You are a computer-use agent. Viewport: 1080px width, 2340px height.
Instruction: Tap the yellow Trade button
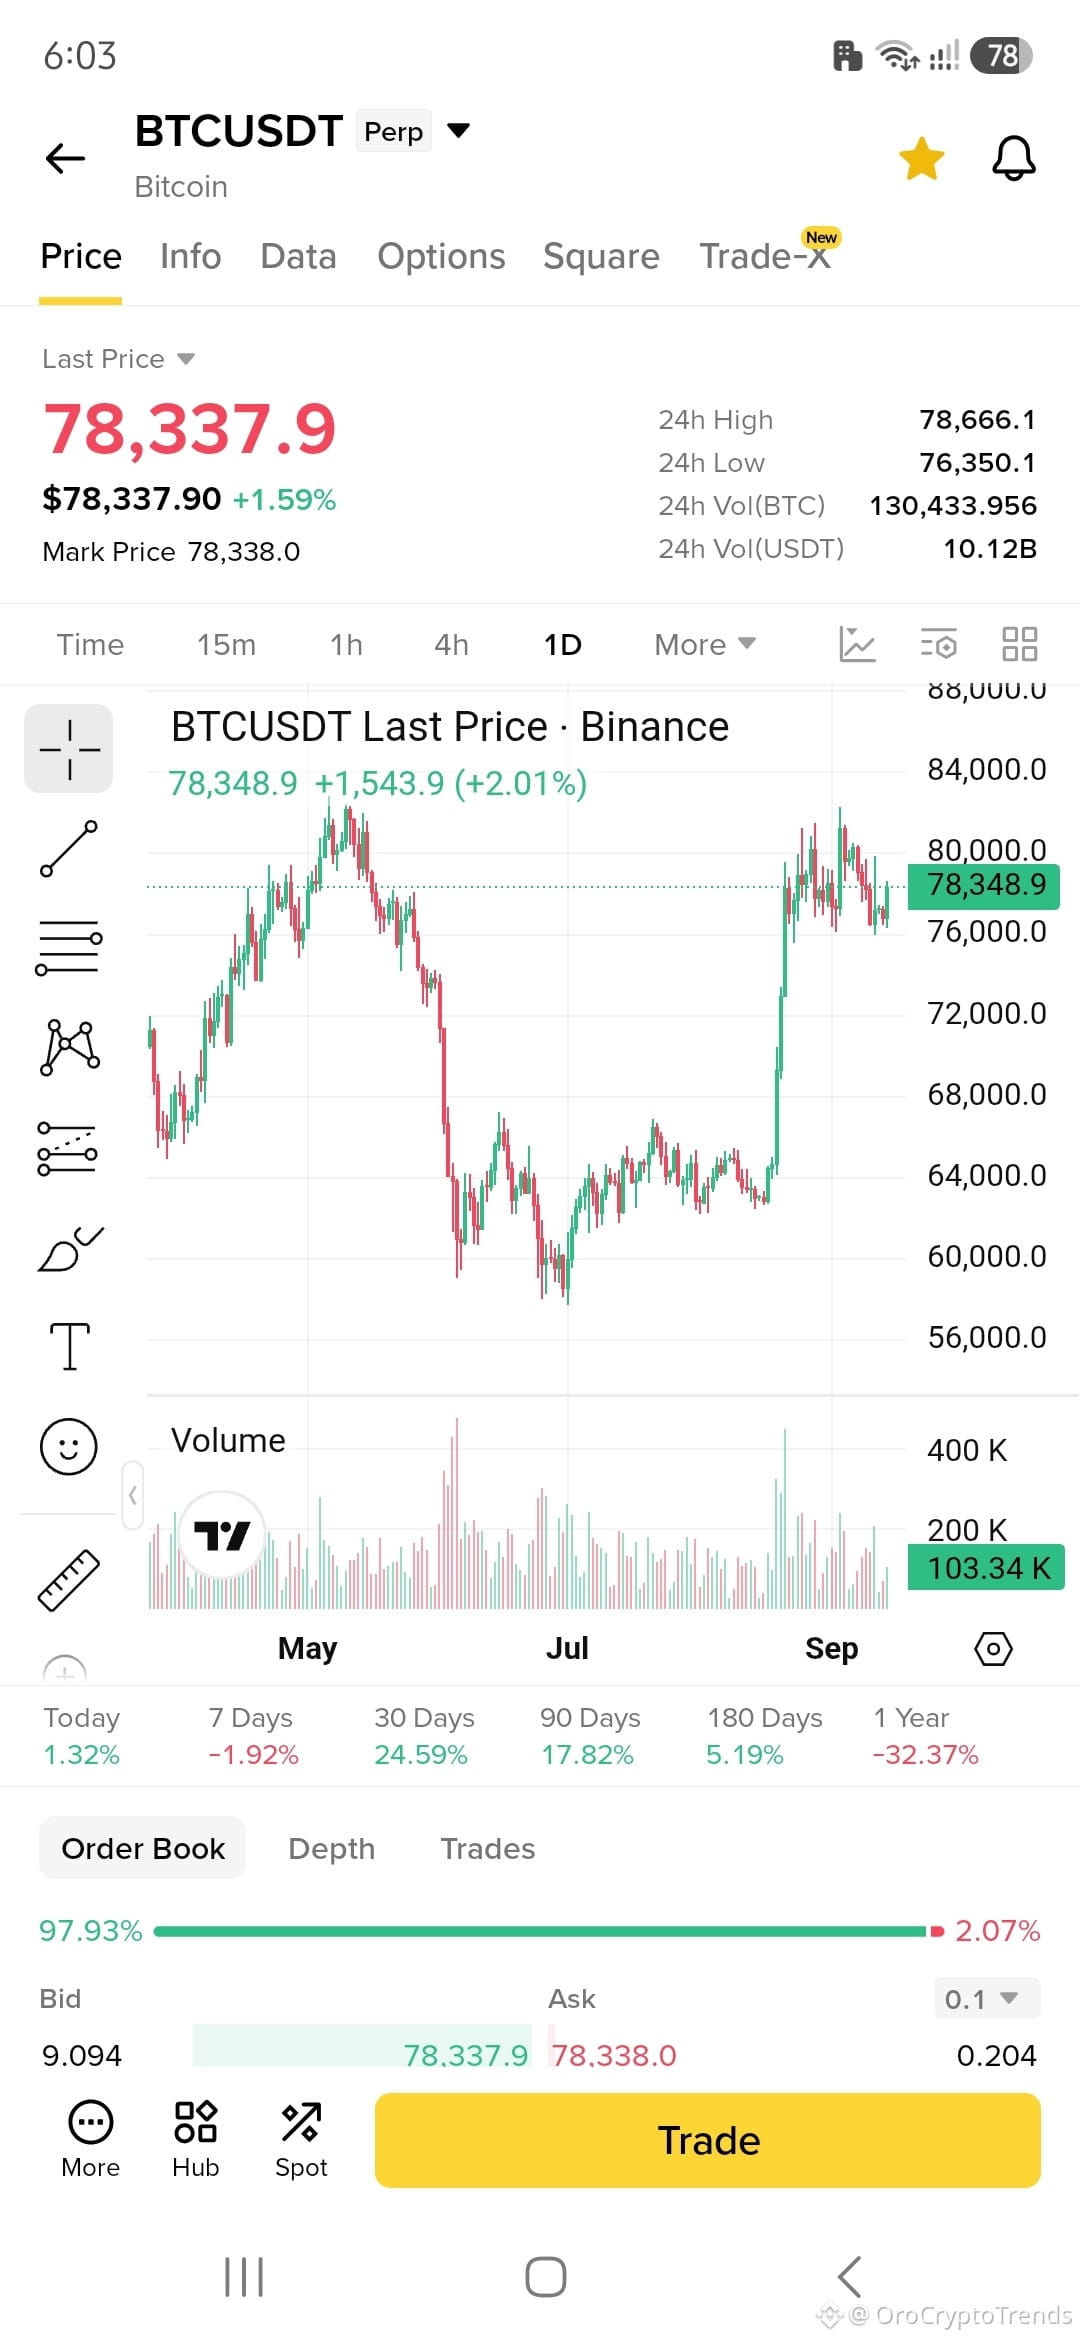coord(707,2140)
